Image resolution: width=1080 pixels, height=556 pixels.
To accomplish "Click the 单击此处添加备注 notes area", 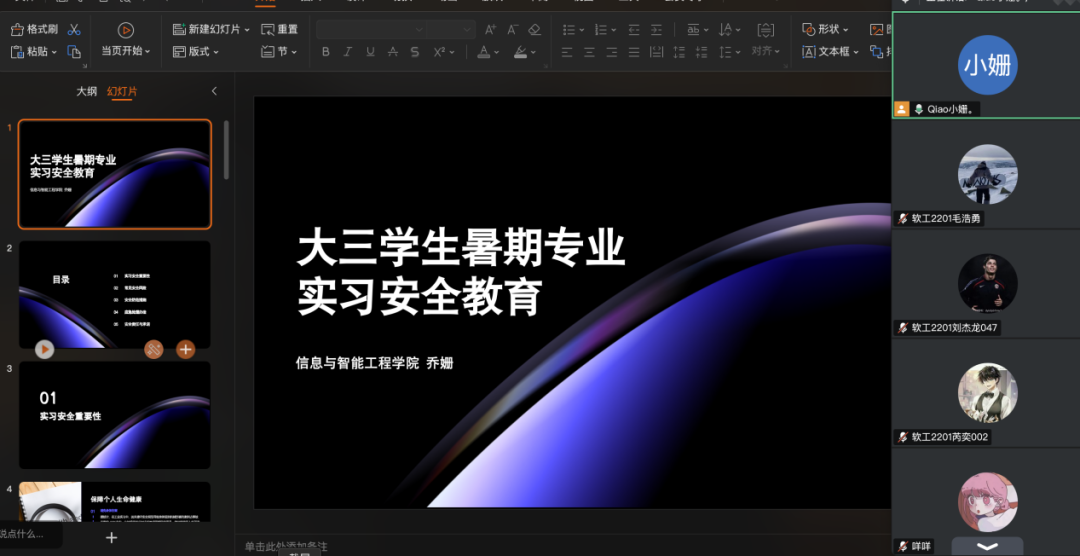I will [x=286, y=547].
